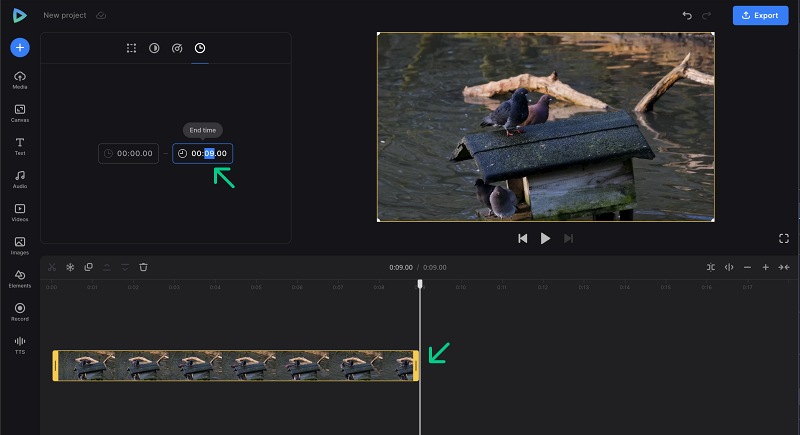
Task: Click the clip's left trim handle
Action: click(x=55, y=366)
